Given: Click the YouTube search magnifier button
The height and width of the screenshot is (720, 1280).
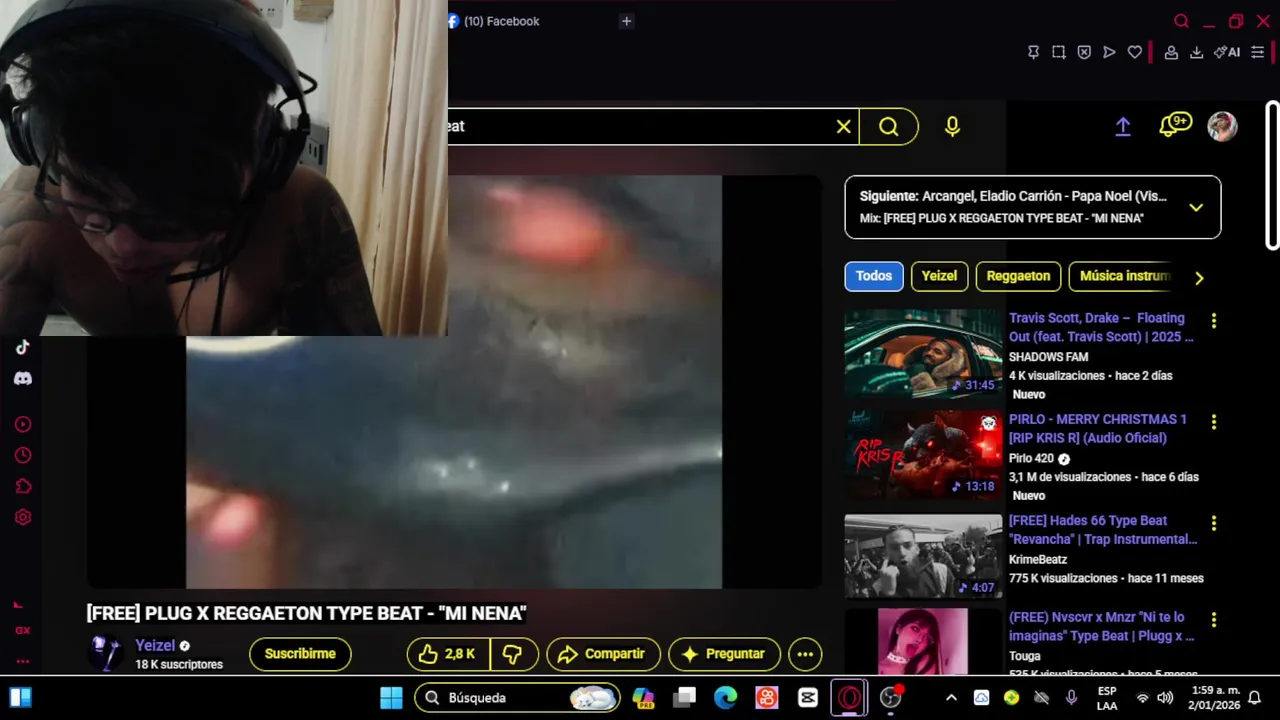Looking at the screenshot, I should point(889,127).
